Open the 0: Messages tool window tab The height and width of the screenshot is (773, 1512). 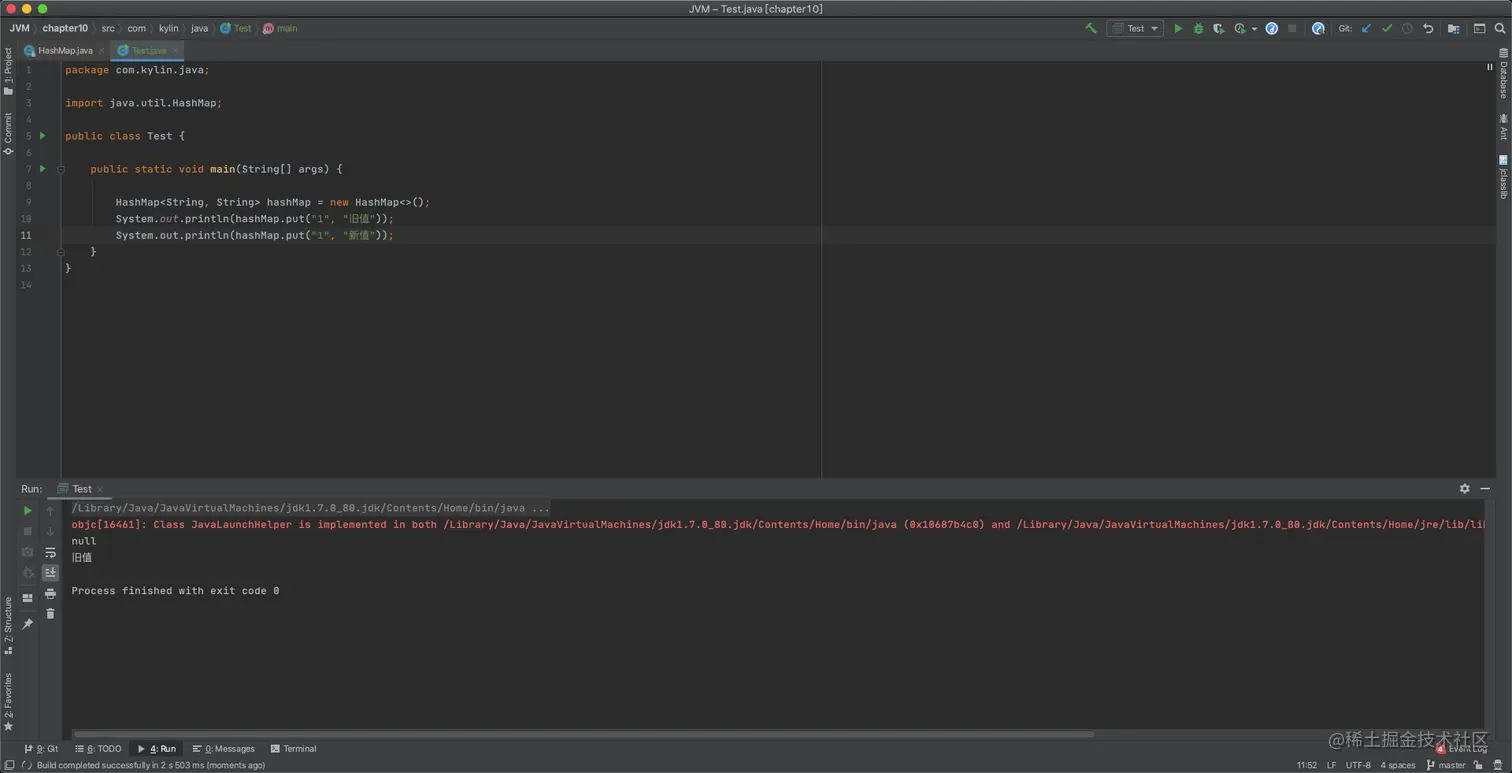click(x=223, y=749)
